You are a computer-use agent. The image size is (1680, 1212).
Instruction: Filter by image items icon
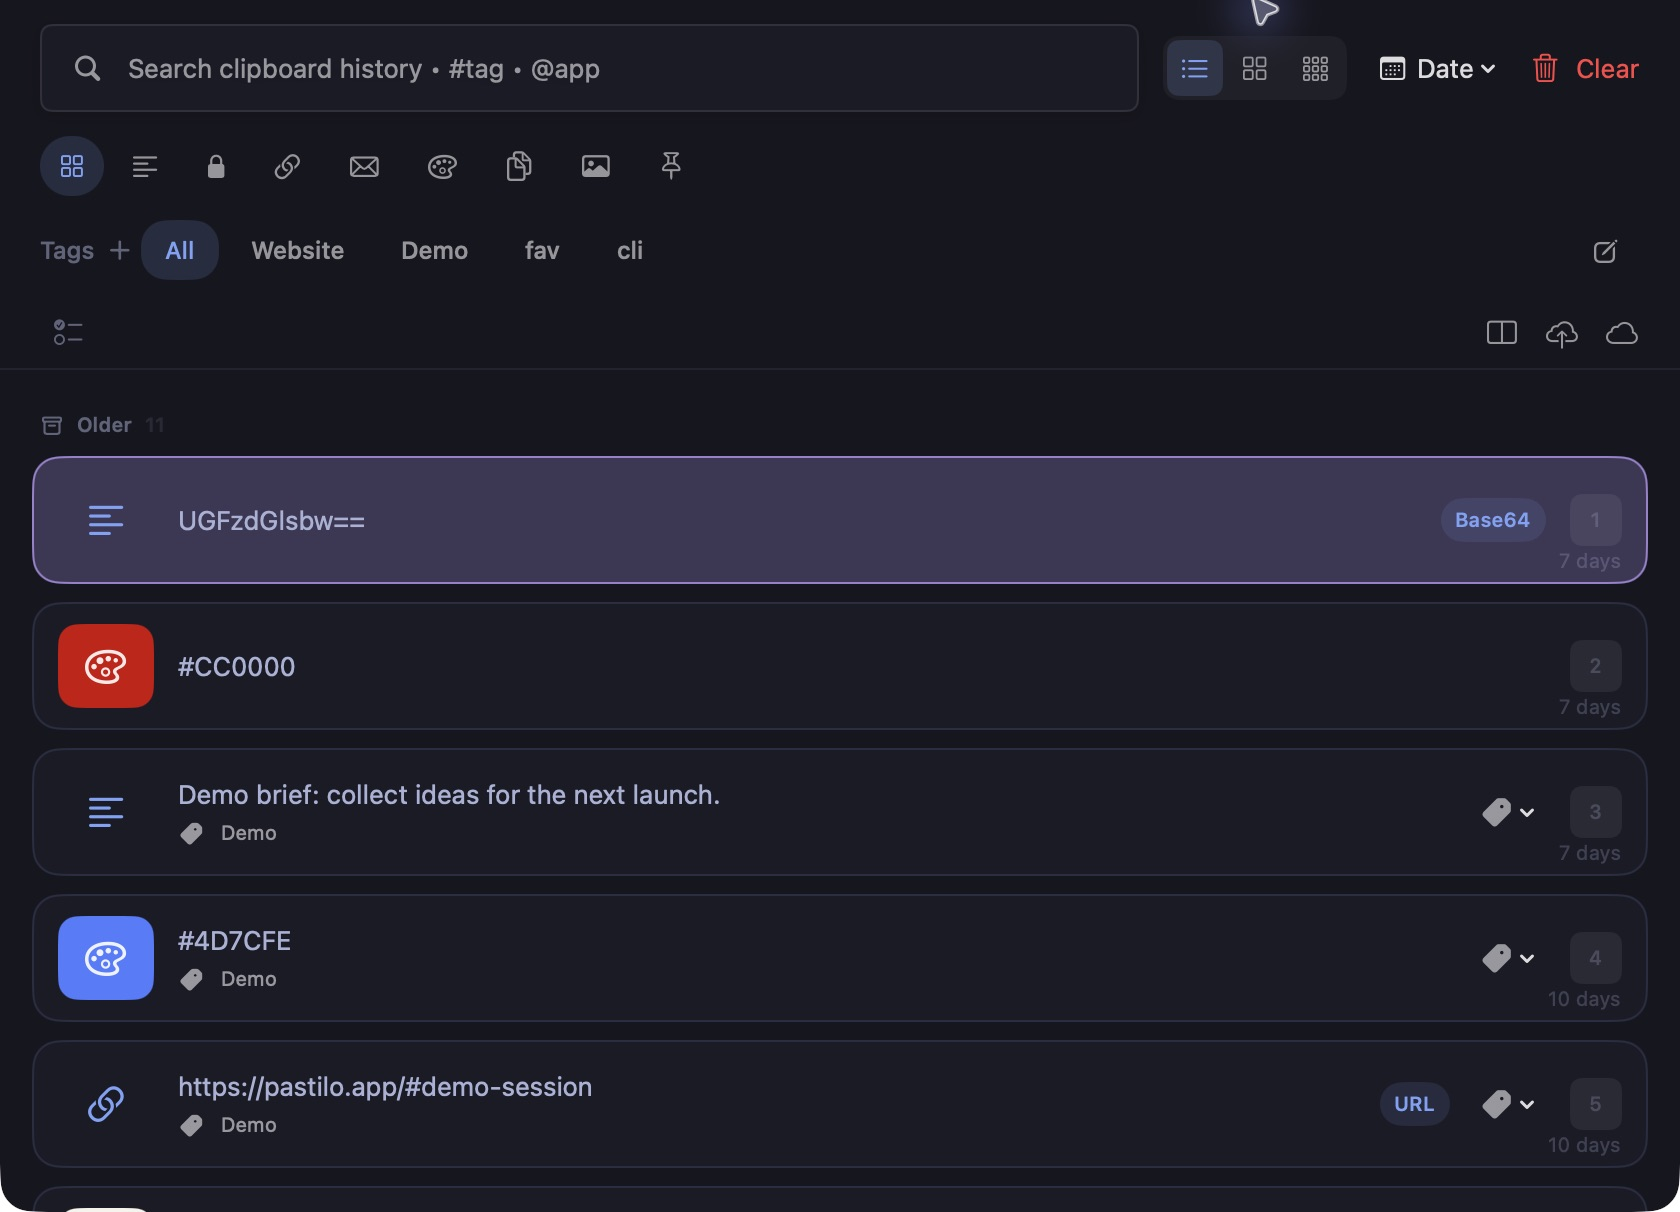(x=596, y=166)
